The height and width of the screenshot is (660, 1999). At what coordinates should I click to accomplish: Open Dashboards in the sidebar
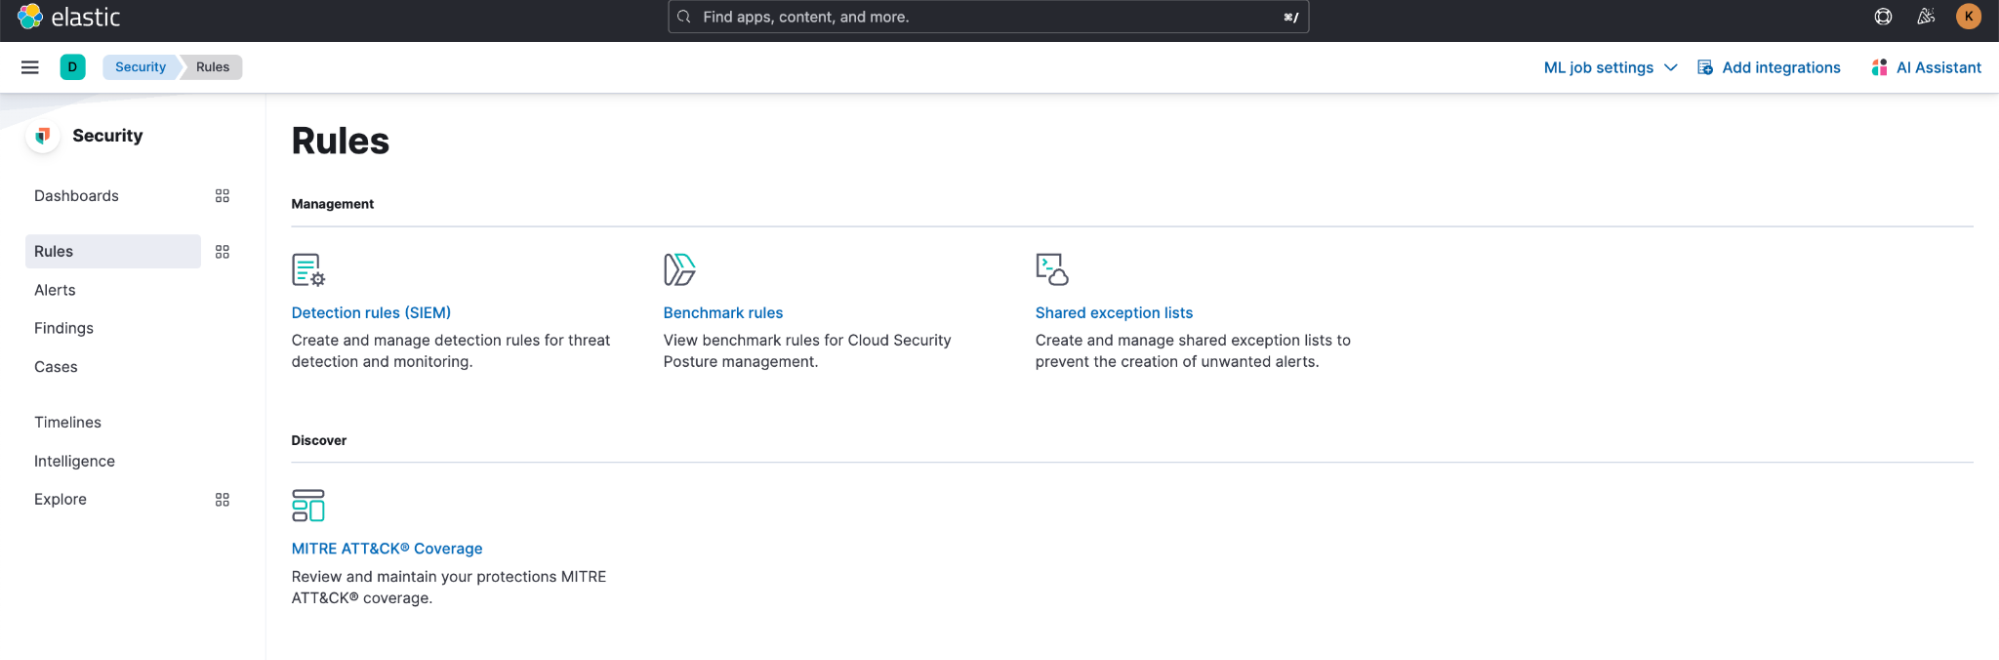[x=76, y=196]
